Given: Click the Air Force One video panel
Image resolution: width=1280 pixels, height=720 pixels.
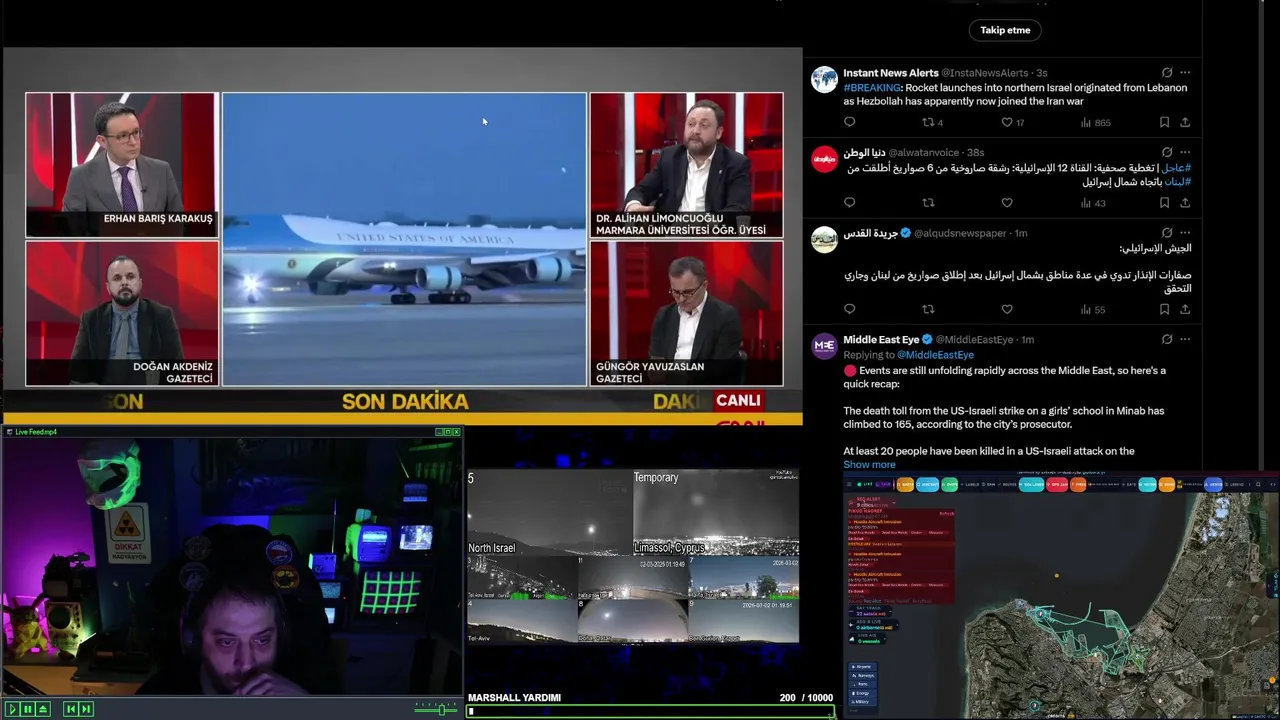Looking at the screenshot, I should [404, 239].
